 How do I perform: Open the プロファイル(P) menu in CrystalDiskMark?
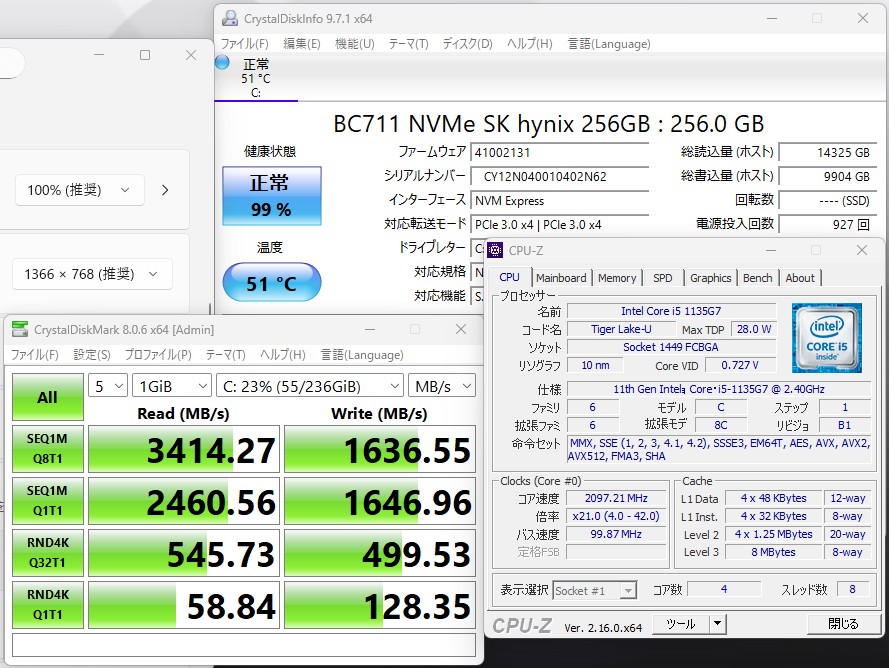tap(157, 354)
